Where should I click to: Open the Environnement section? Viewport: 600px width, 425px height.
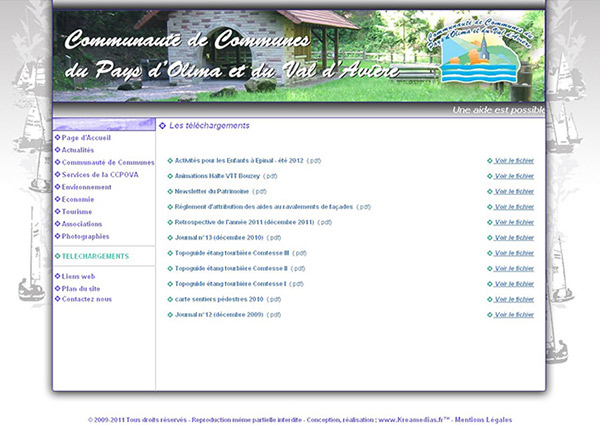[x=86, y=187]
